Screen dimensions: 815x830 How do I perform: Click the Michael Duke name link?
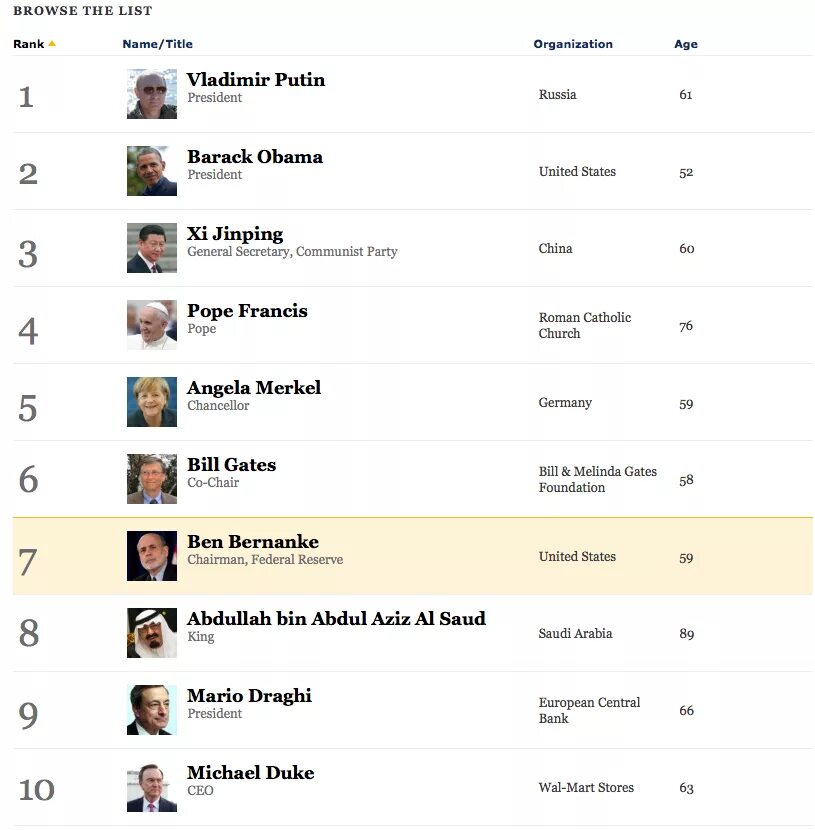(x=250, y=773)
